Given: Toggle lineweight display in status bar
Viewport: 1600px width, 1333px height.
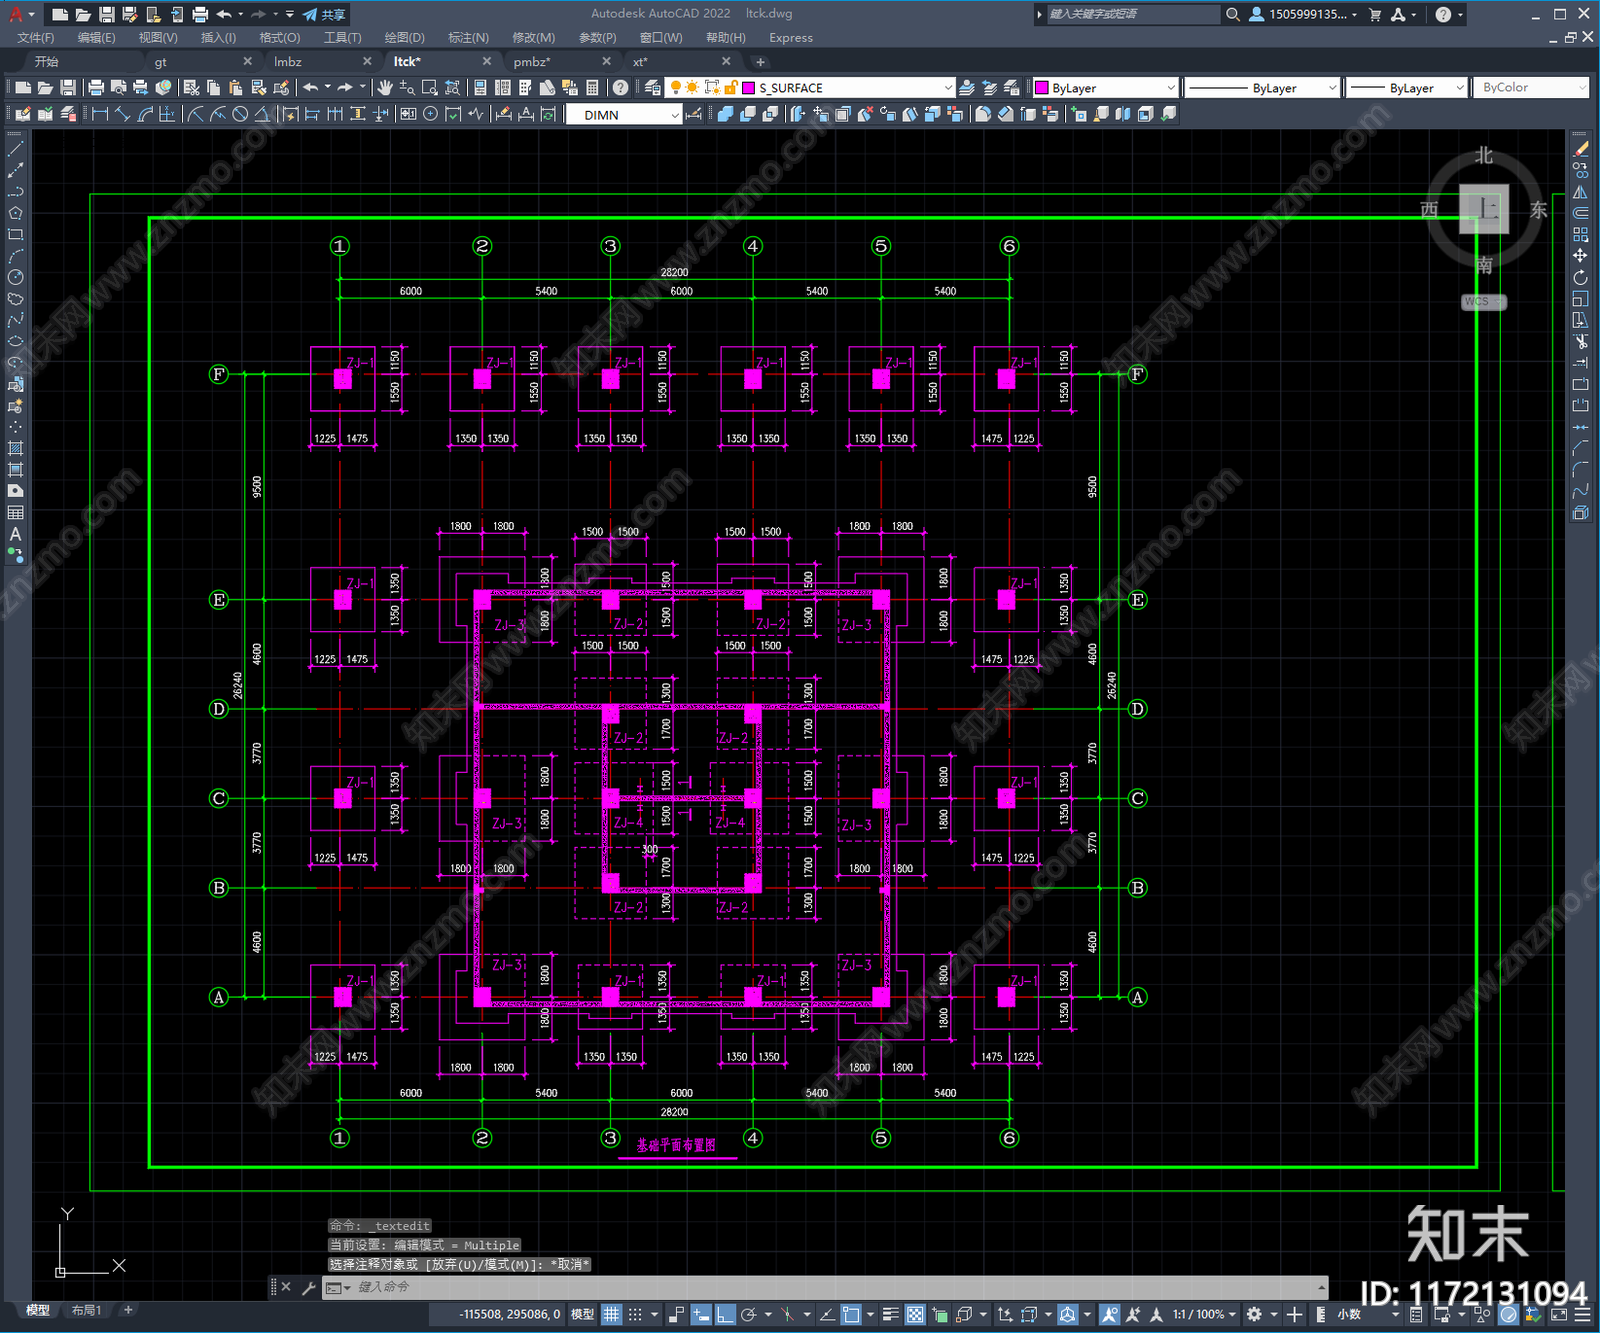Looking at the screenshot, I should [x=890, y=1314].
